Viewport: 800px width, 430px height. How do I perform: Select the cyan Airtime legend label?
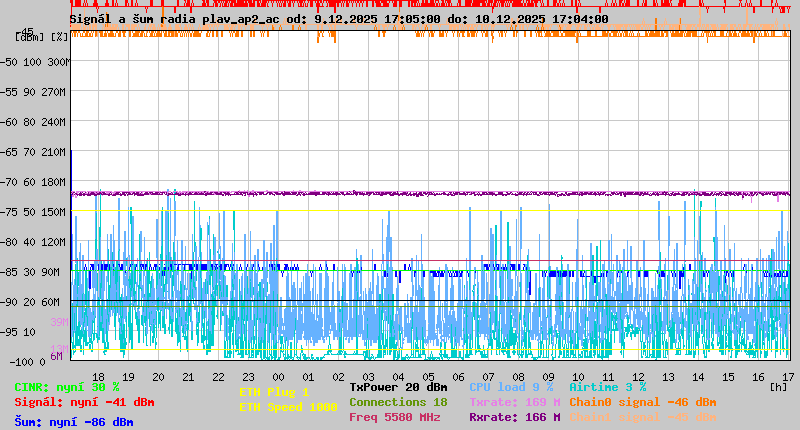(x=607, y=387)
